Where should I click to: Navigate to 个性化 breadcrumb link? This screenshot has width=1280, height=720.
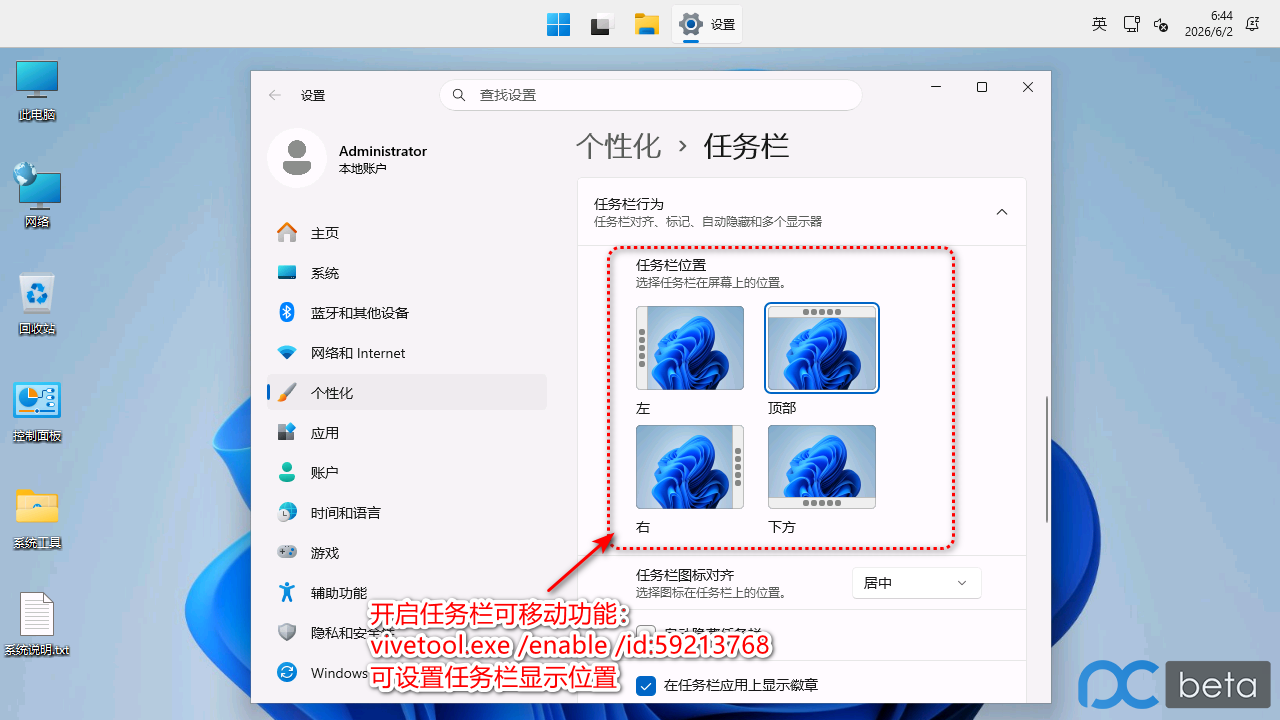point(619,147)
